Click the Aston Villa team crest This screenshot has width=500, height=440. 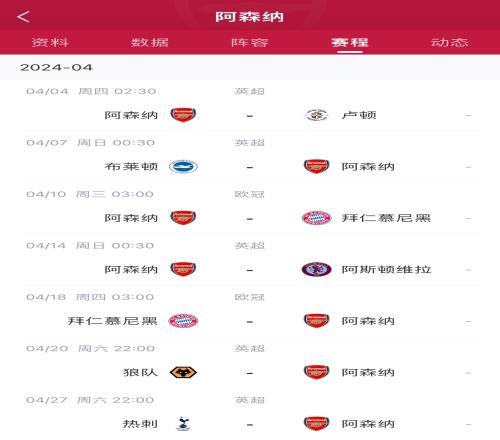tap(316, 269)
